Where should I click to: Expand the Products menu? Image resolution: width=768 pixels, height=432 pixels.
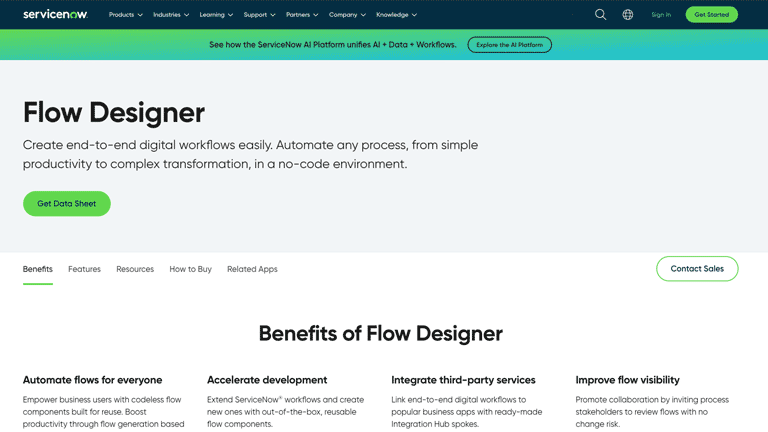[x=126, y=15]
